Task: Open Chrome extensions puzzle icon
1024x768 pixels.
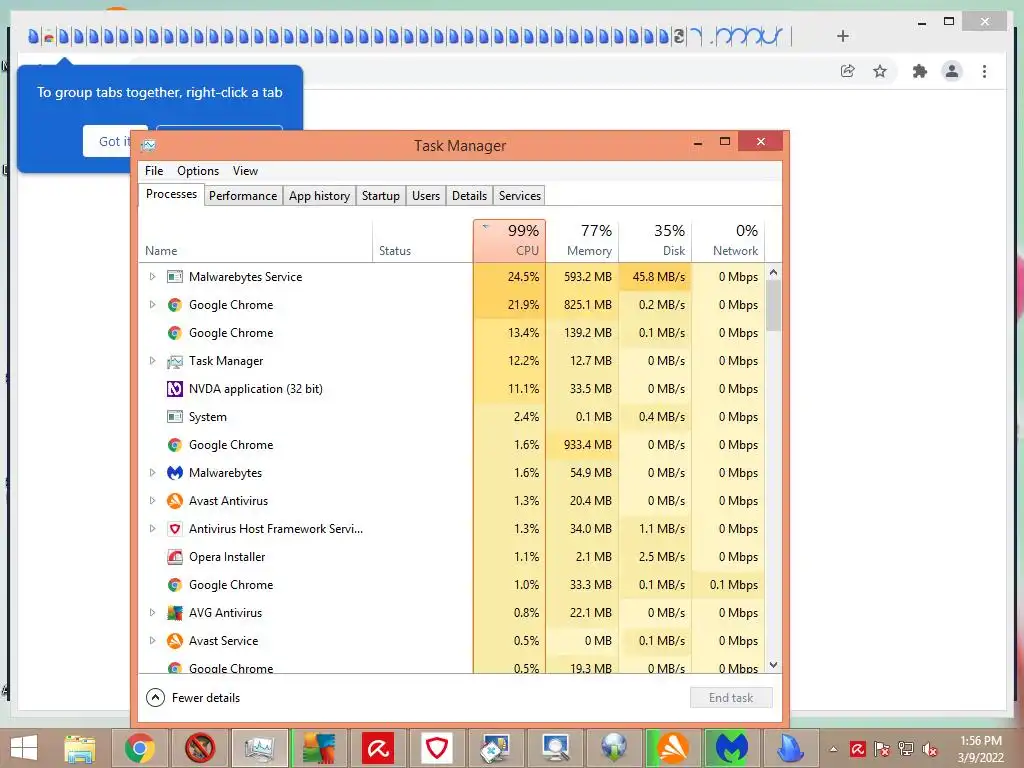Action: pyautogui.click(x=920, y=71)
